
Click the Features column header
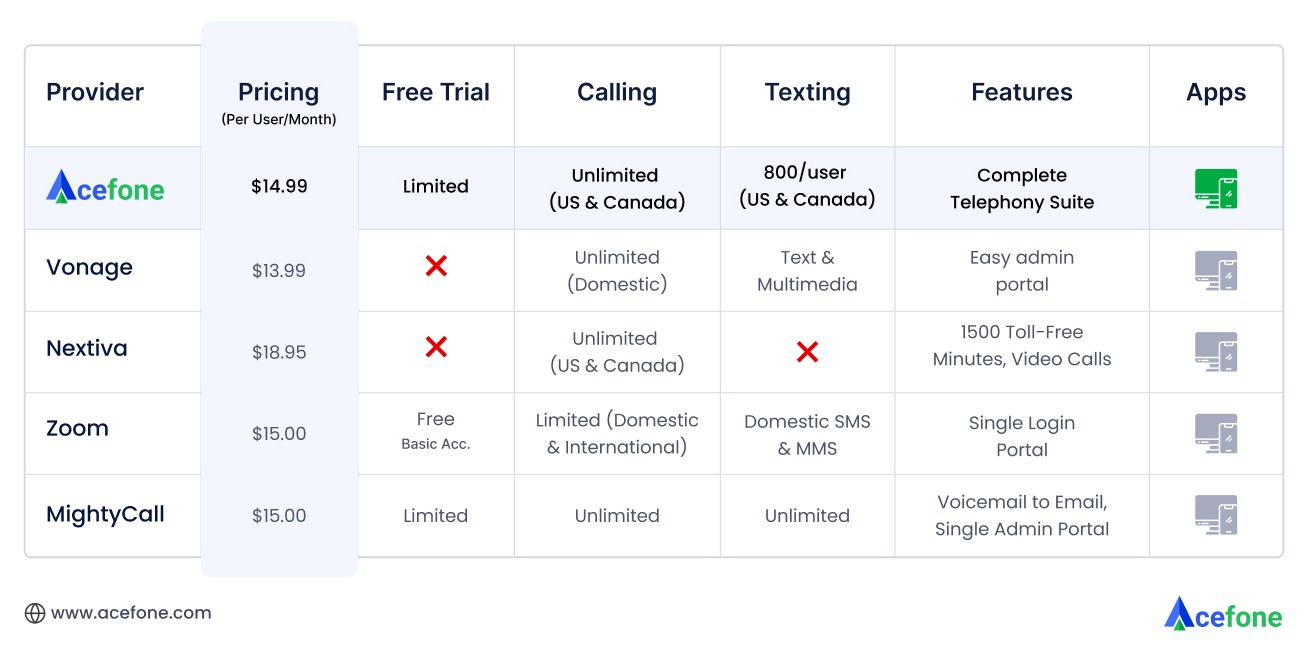(1021, 93)
